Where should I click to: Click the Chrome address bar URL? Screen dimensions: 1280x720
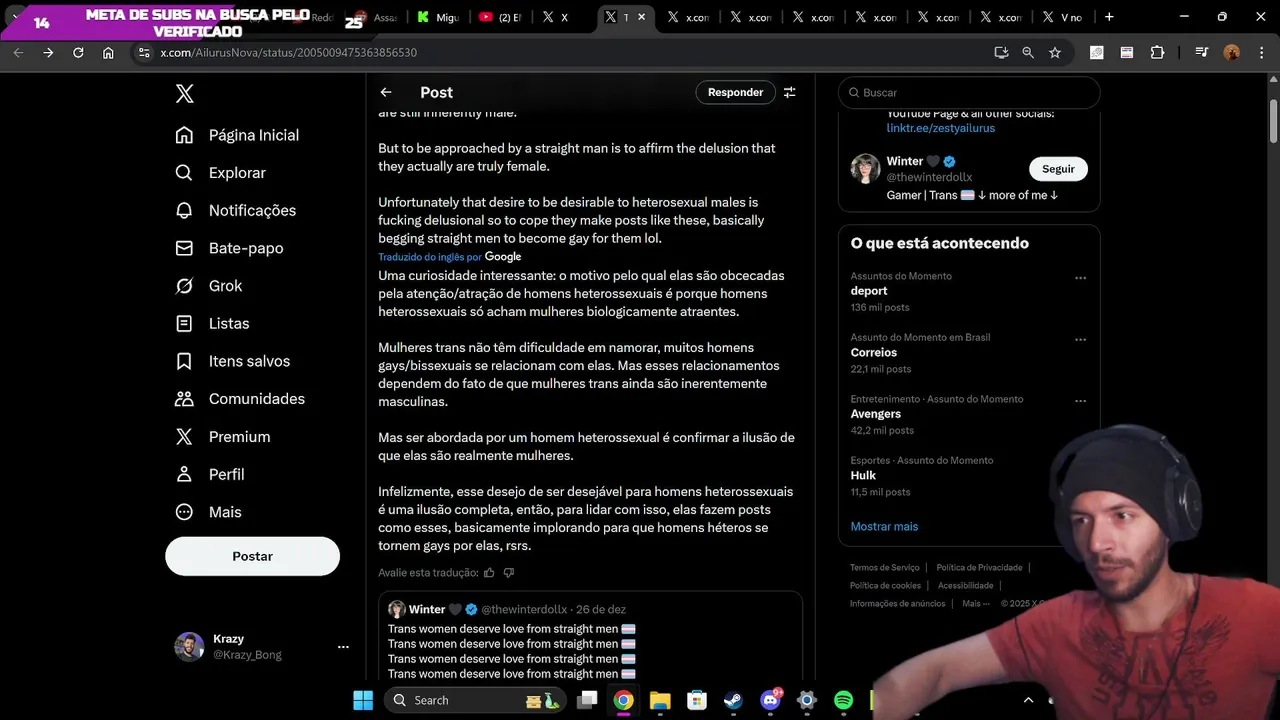pyautogui.click(x=288, y=52)
